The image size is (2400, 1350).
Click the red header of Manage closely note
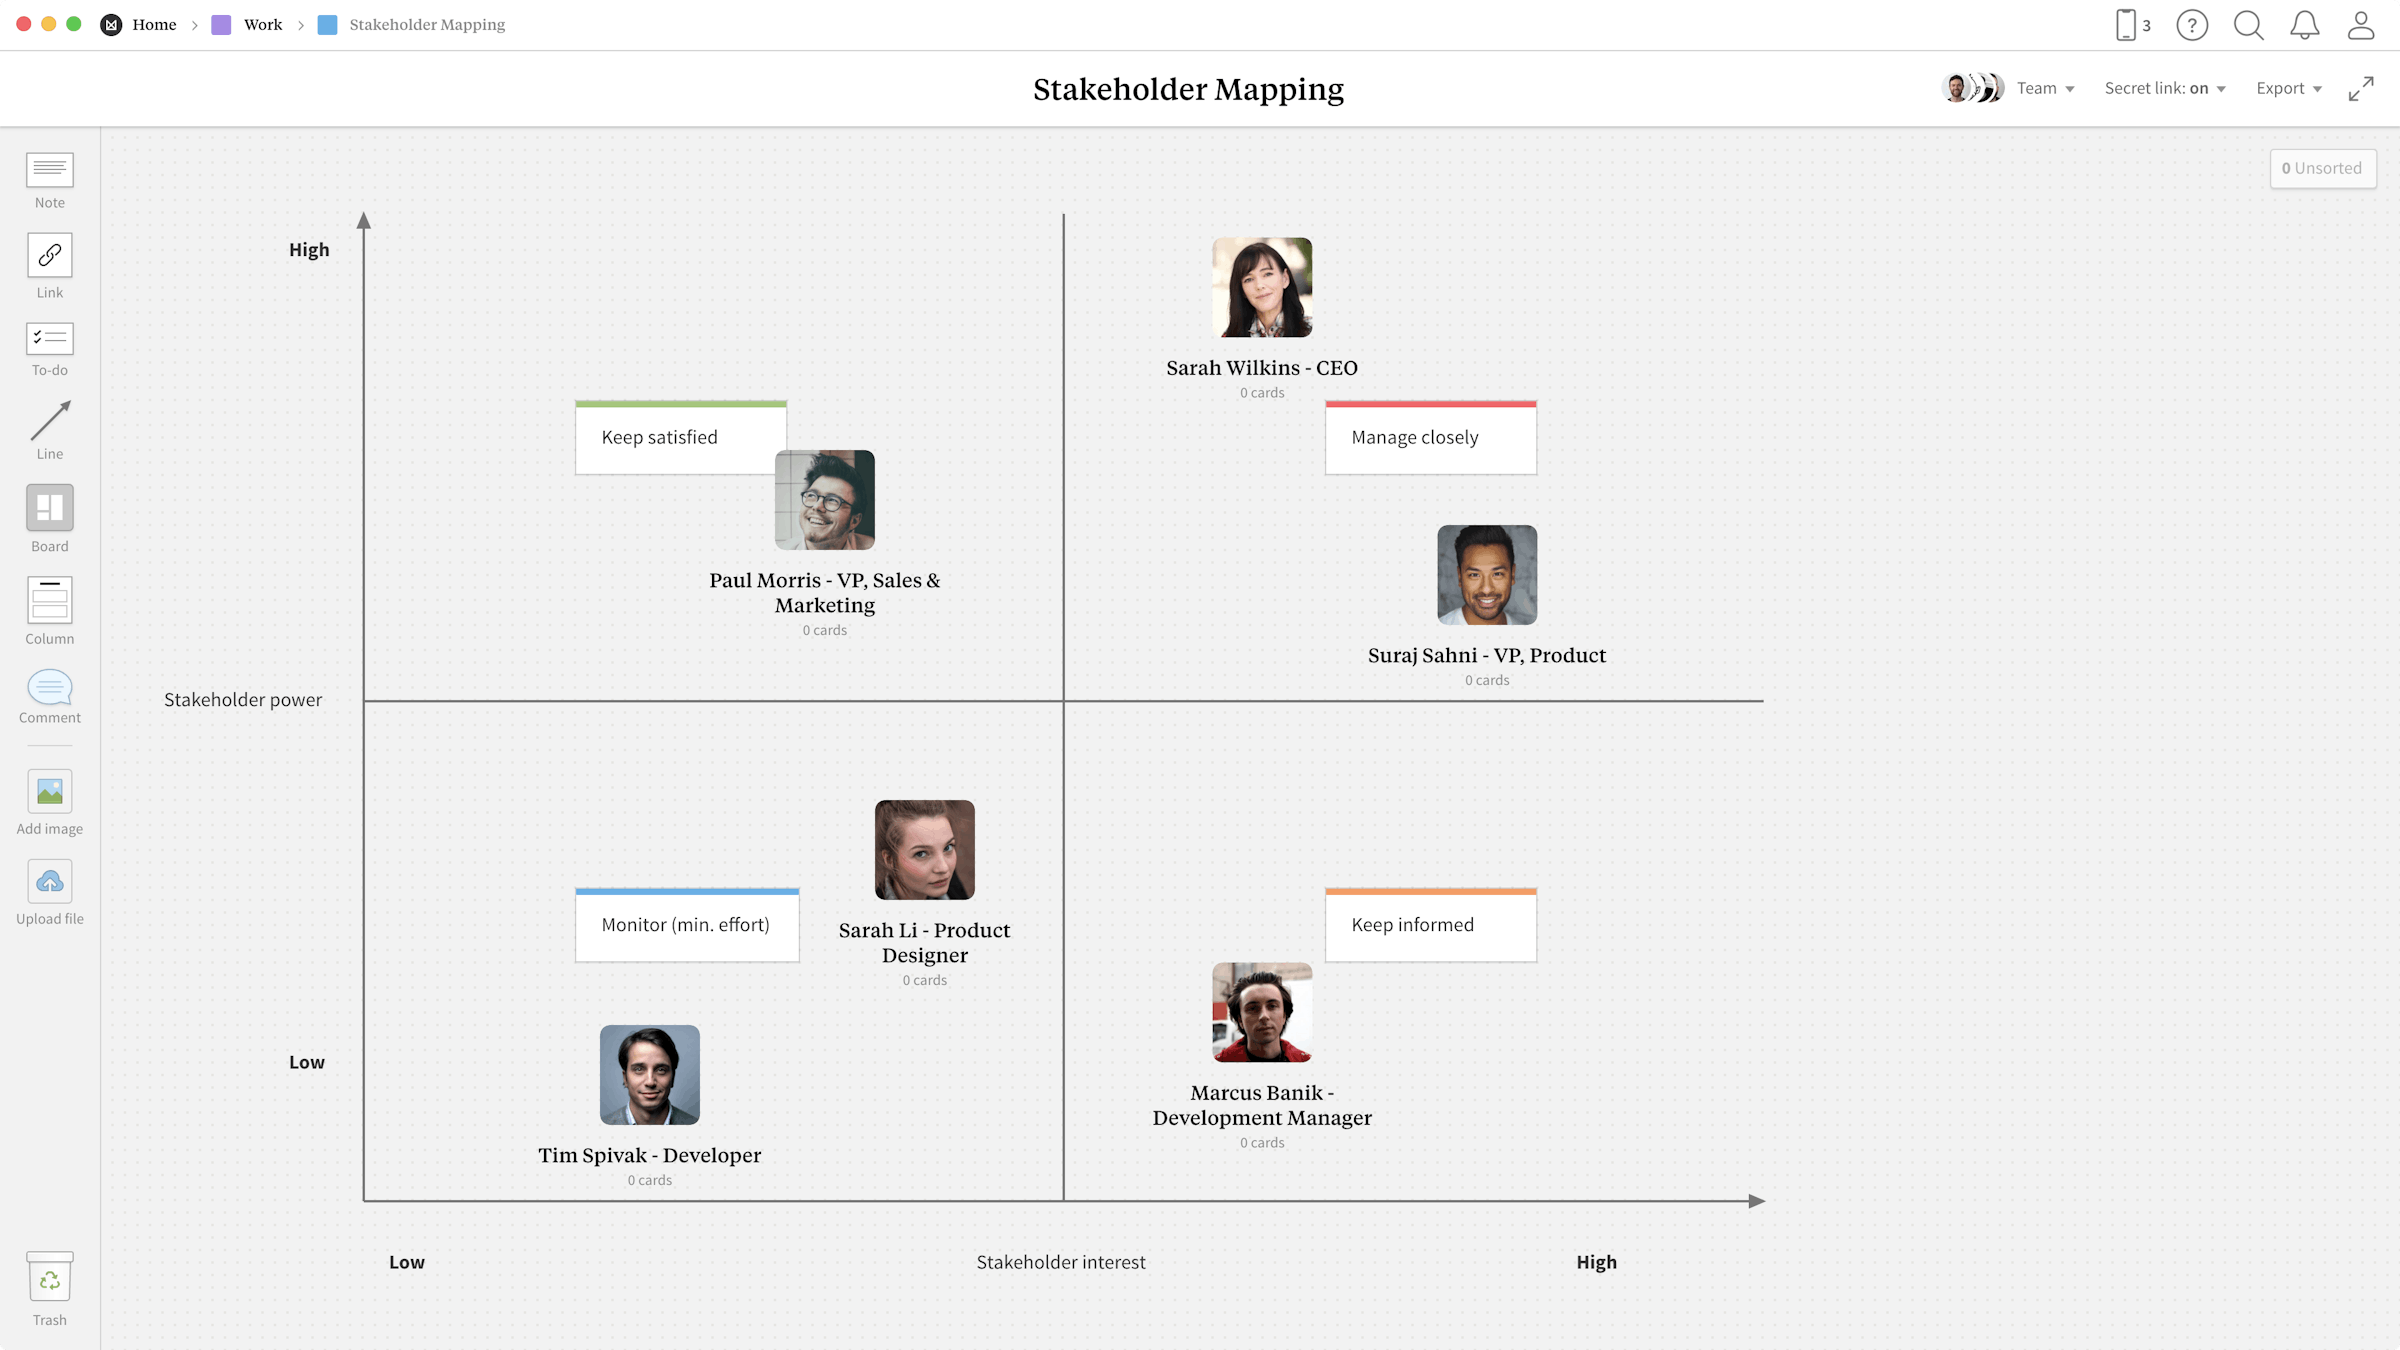coord(1430,404)
